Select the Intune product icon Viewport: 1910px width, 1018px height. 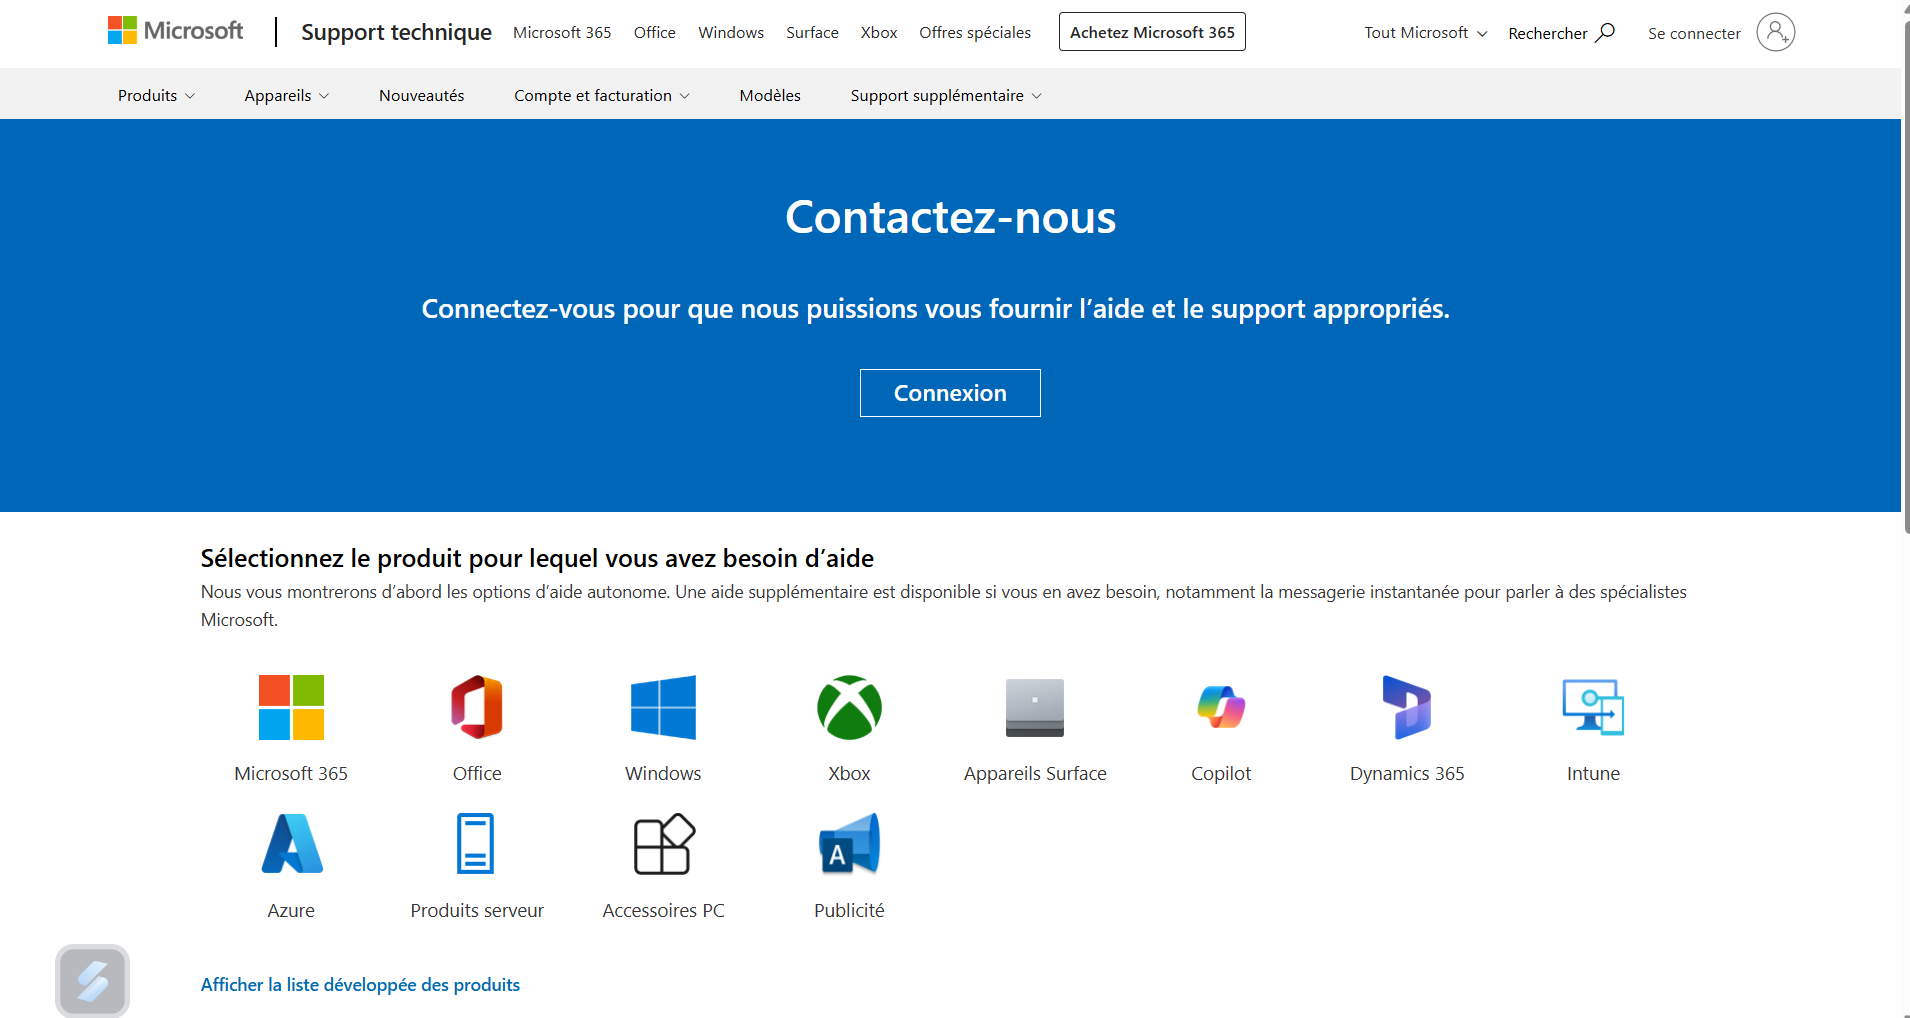(1593, 708)
